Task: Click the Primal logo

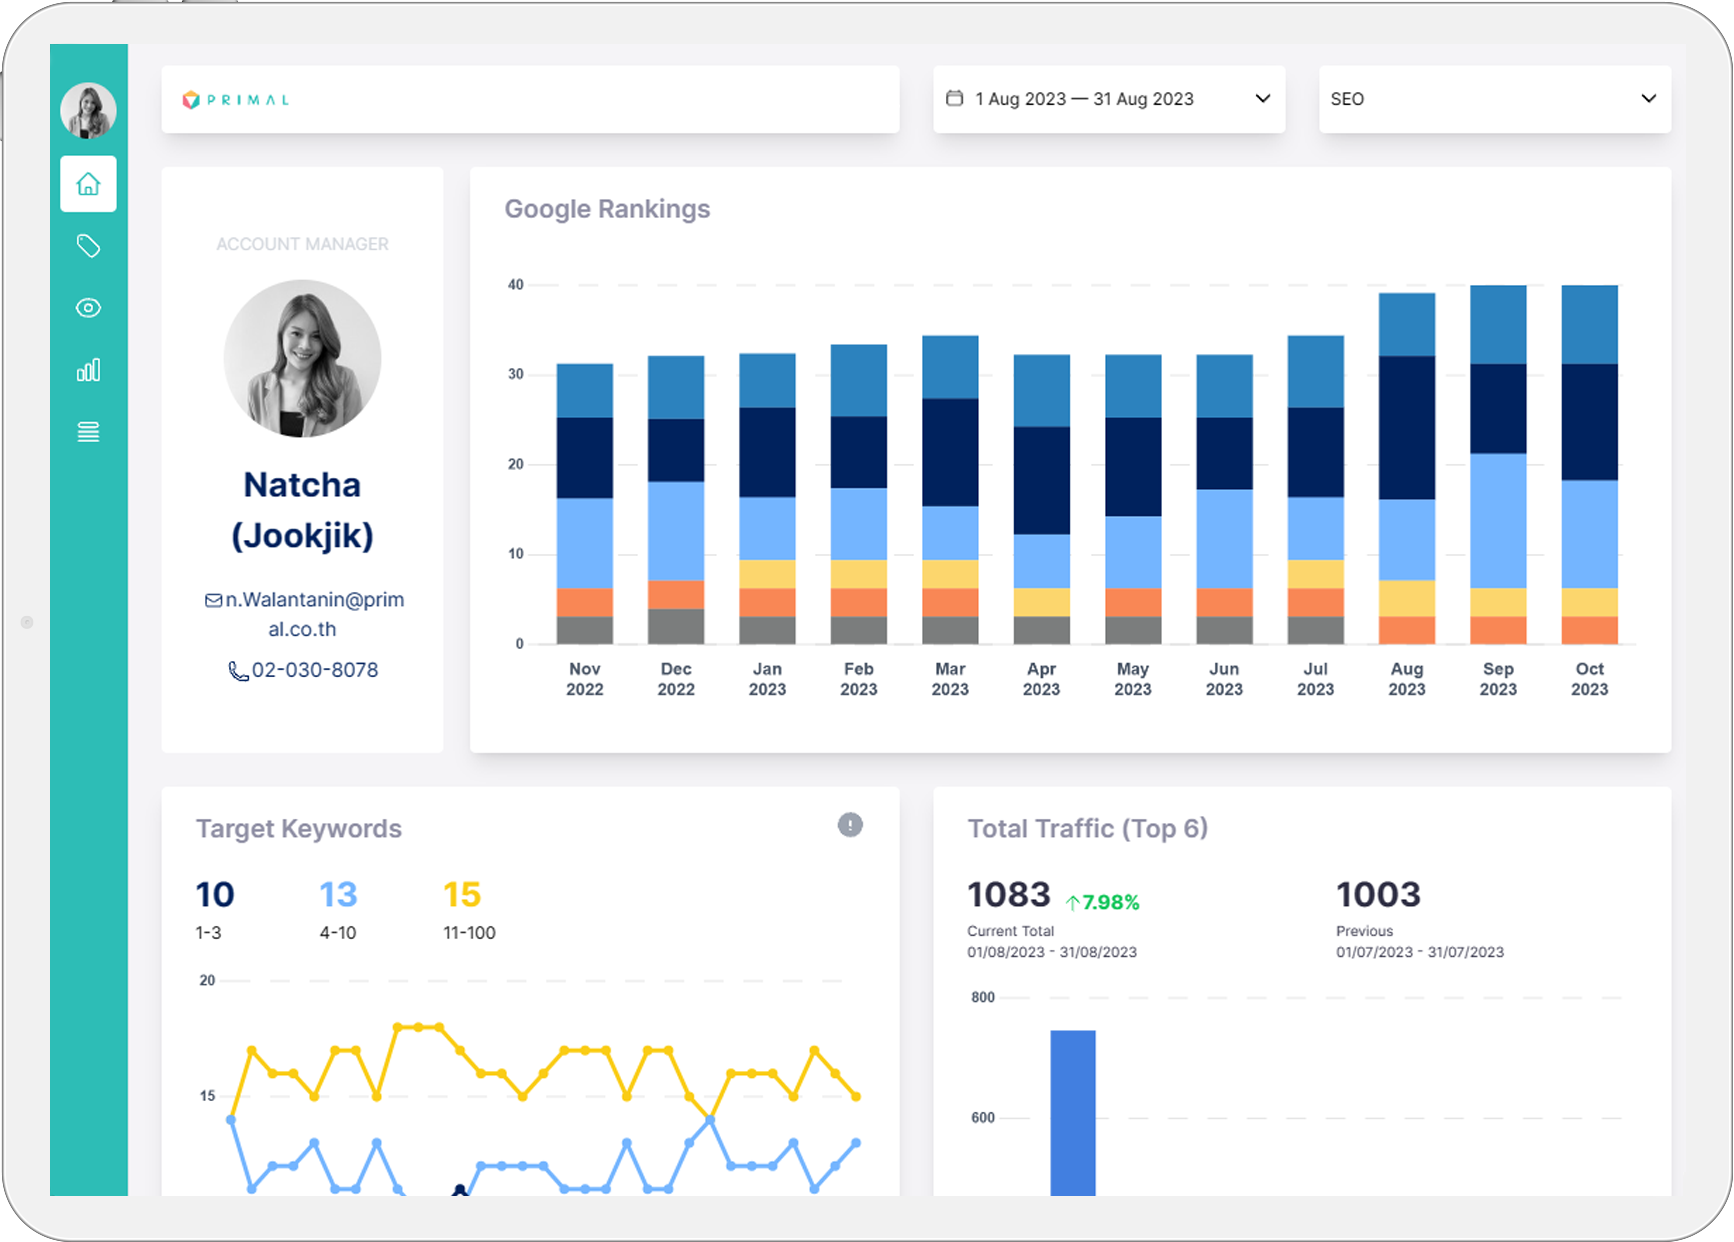Action: [x=236, y=100]
